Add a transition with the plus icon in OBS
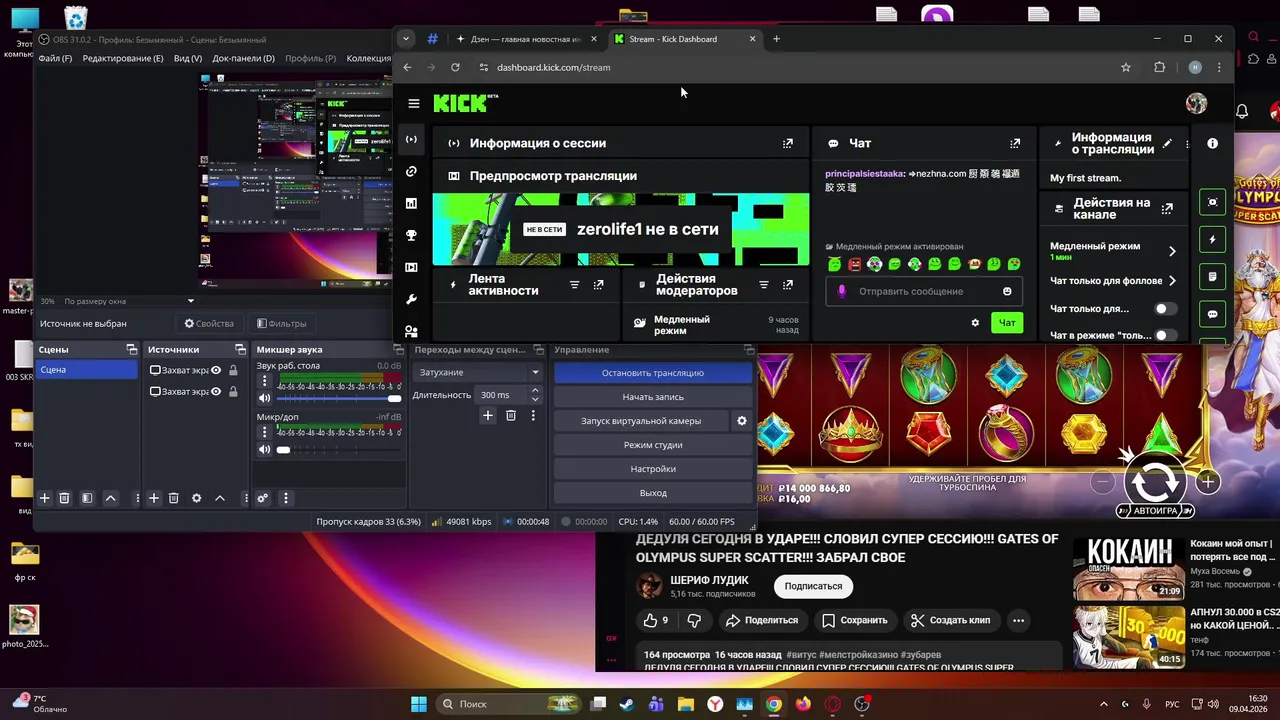Screen dimensions: 1280x720 click(488, 415)
